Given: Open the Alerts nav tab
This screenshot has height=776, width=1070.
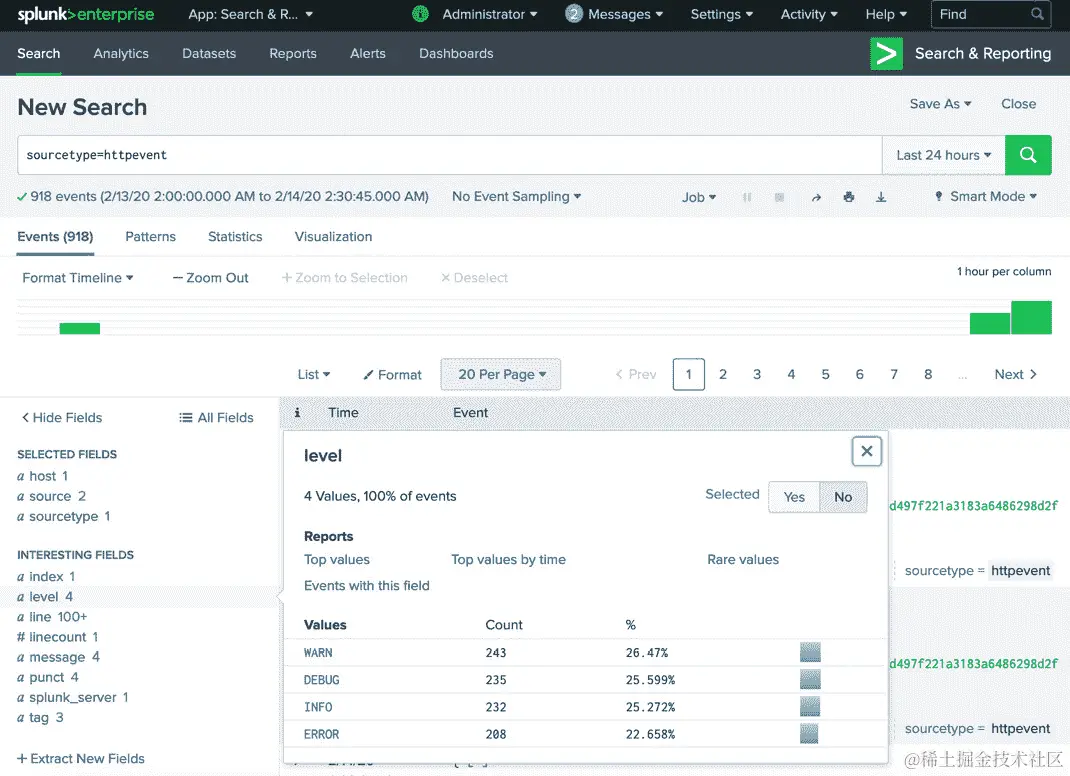Looking at the screenshot, I should [x=368, y=53].
